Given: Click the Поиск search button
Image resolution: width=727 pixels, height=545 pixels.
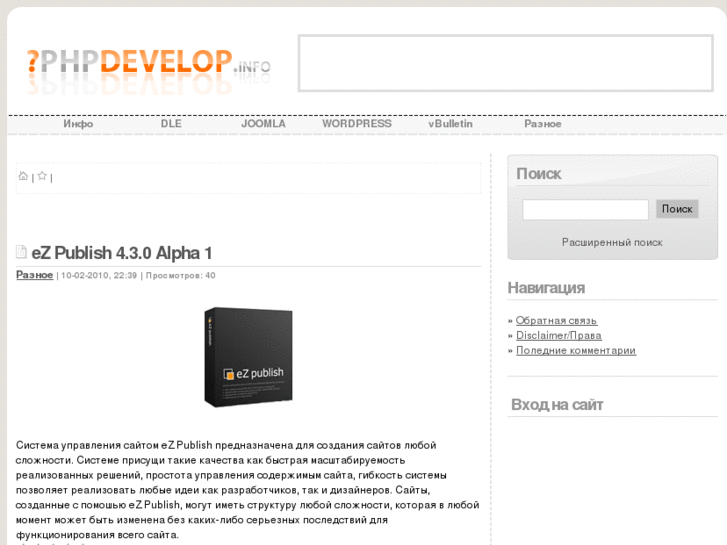Looking at the screenshot, I should coord(677,209).
